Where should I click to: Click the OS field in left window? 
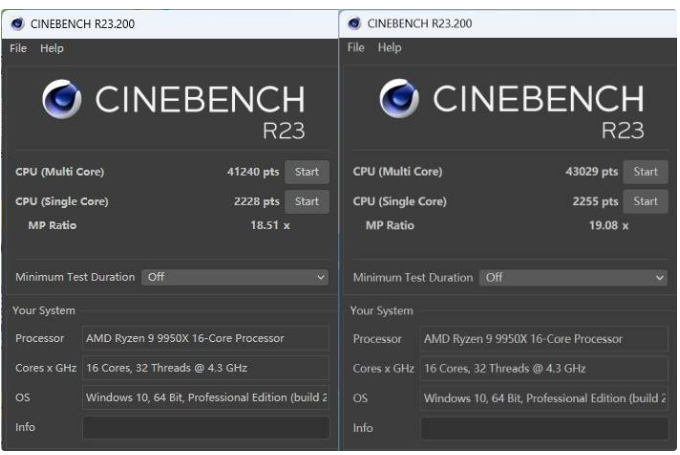(x=205, y=398)
